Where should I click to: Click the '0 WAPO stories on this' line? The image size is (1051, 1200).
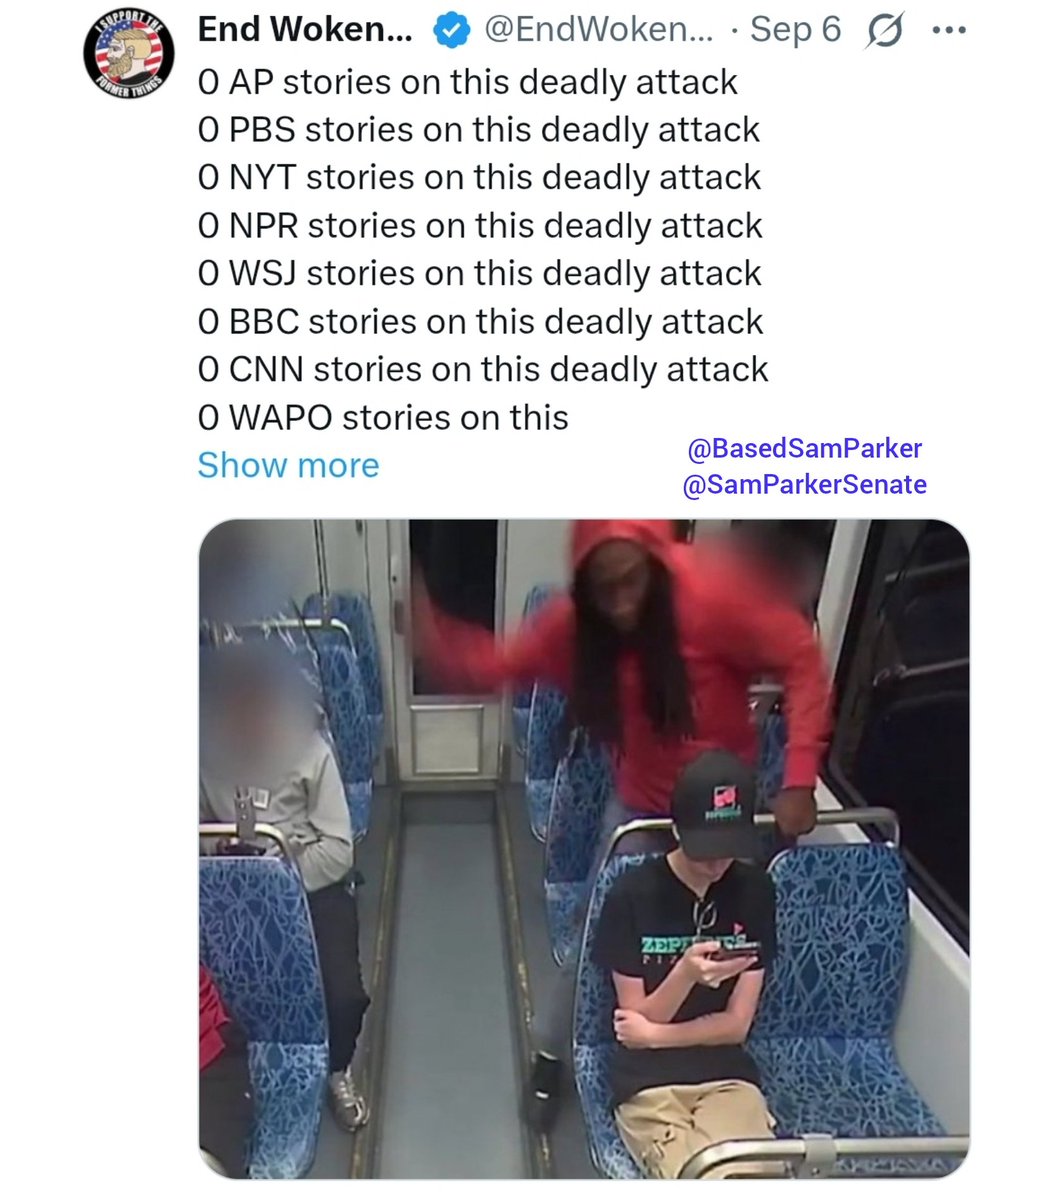pyautogui.click(x=383, y=418)
